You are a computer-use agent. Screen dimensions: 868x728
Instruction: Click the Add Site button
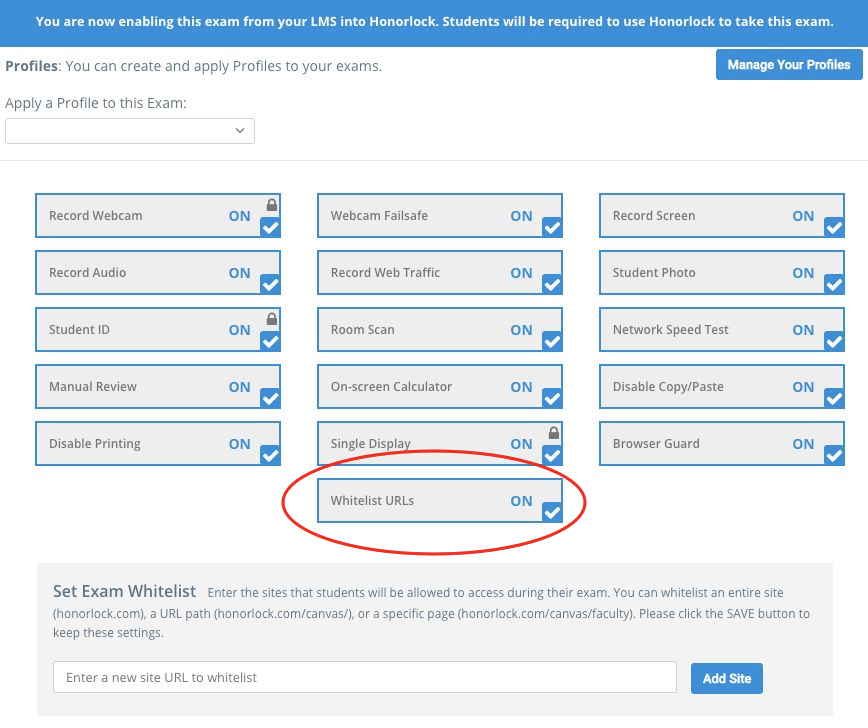pyautogui.click(x=726, y=678)
